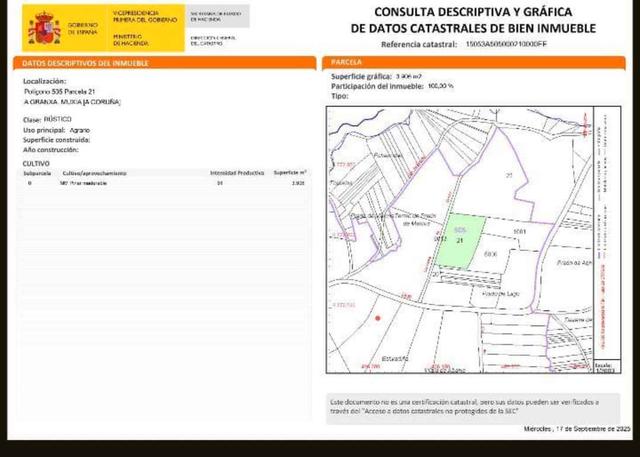
Task: Click the Prado de Lago map label
Action: (x=498, y=295)
